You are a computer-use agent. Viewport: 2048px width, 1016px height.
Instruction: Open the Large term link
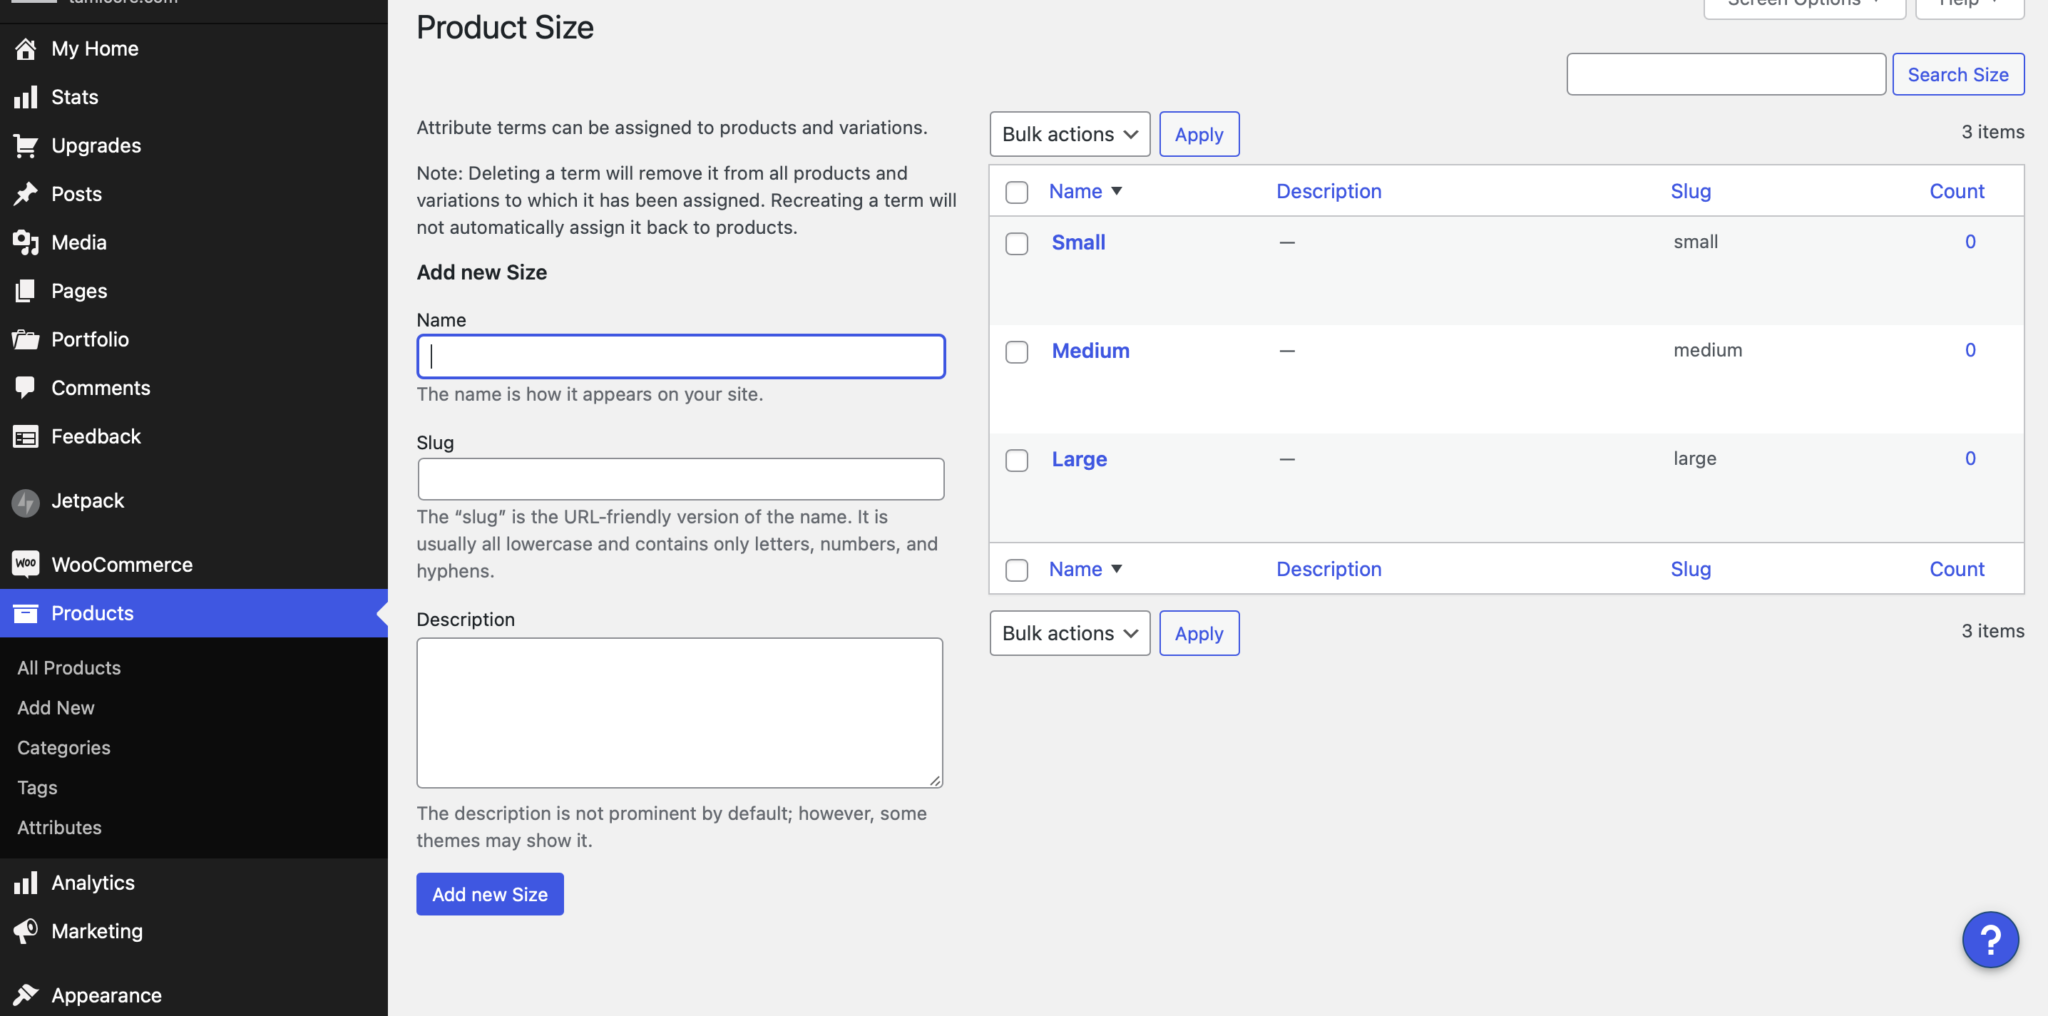[1079, 460]
